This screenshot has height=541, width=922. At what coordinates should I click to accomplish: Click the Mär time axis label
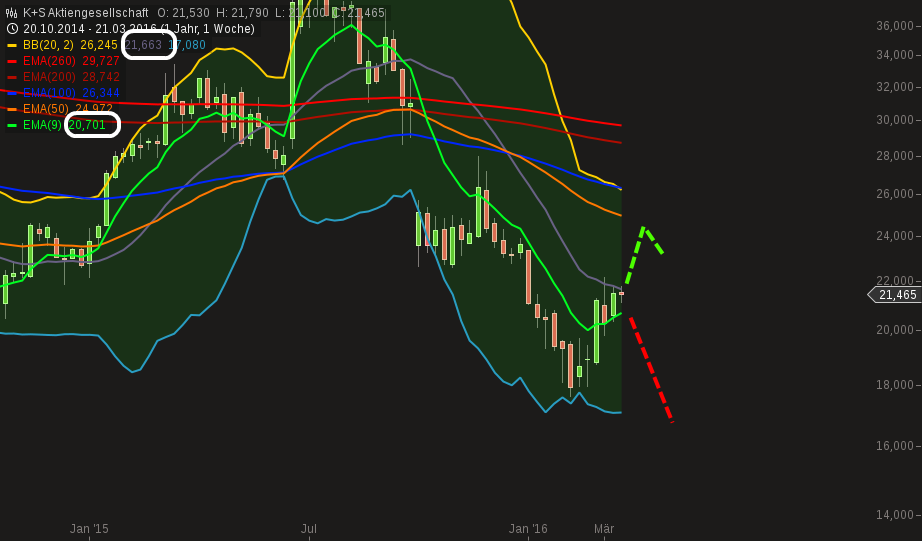pos(604,529)
